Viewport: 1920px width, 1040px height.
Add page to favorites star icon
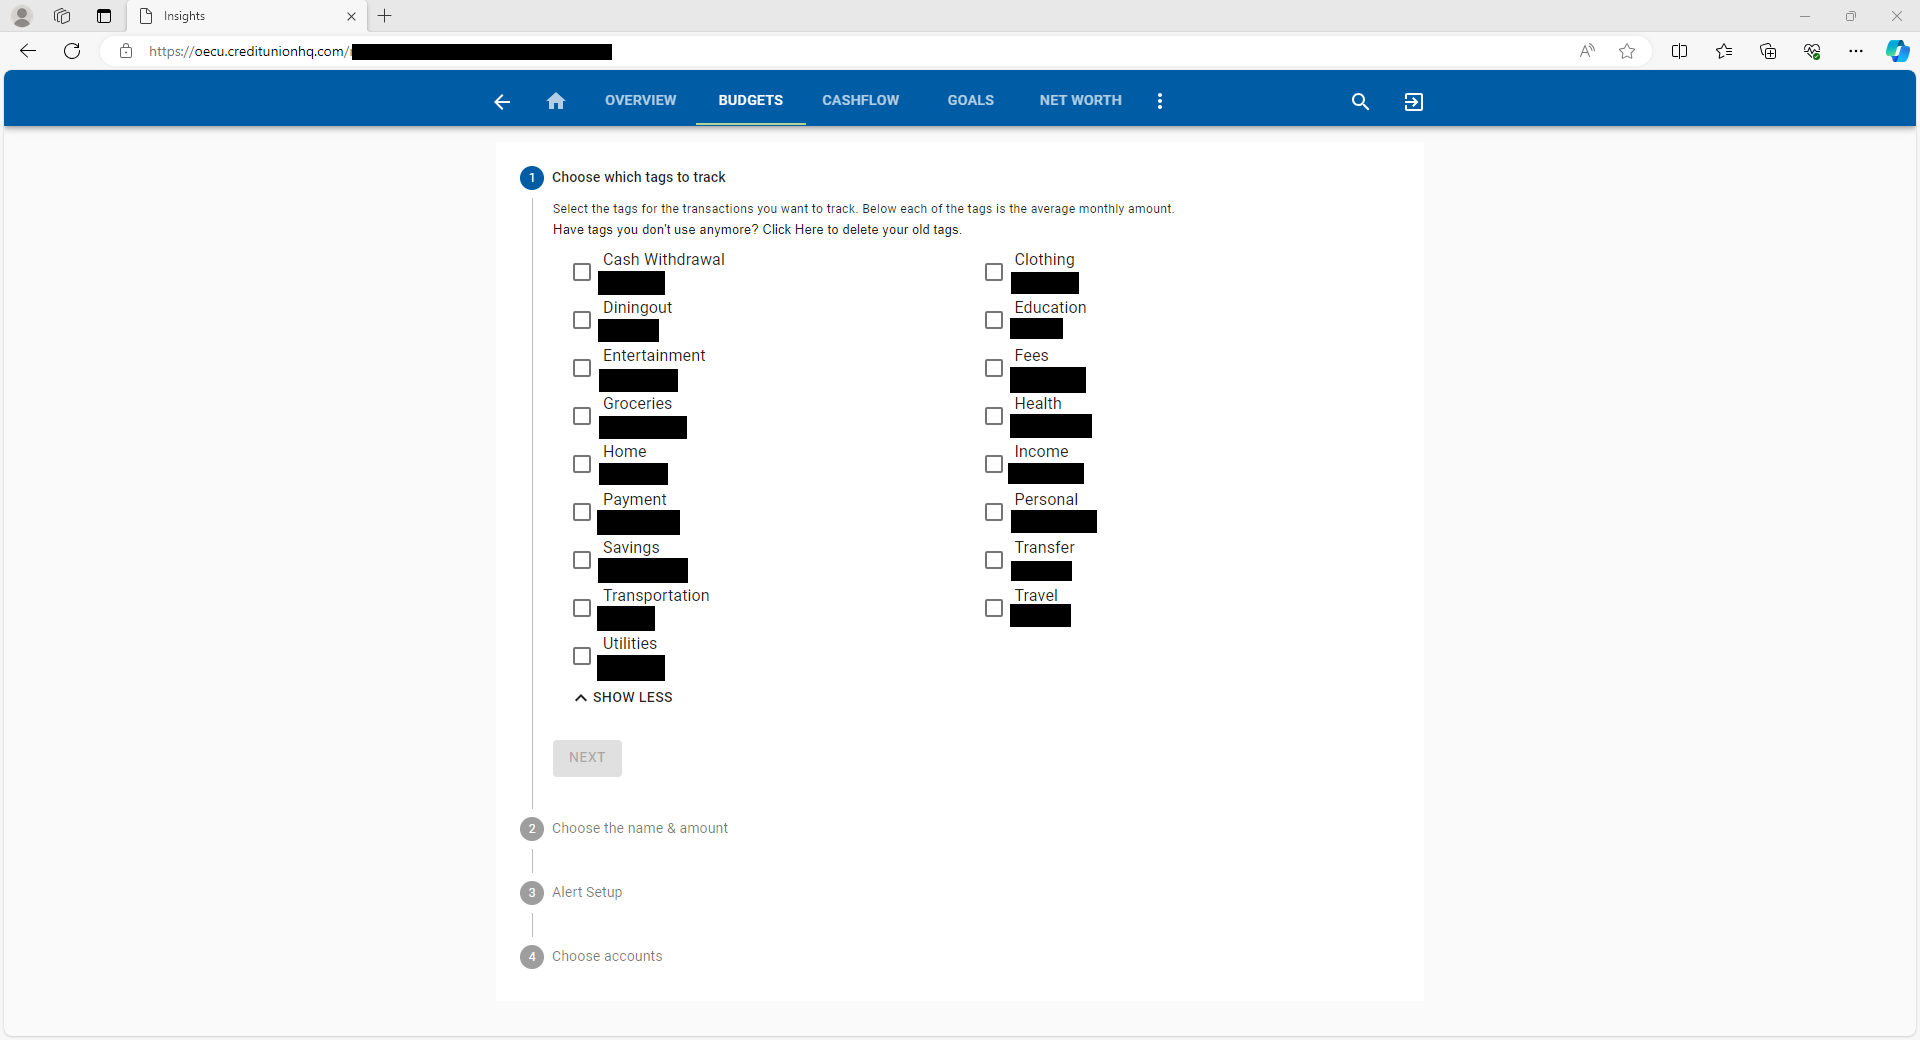pos(1627,51)
